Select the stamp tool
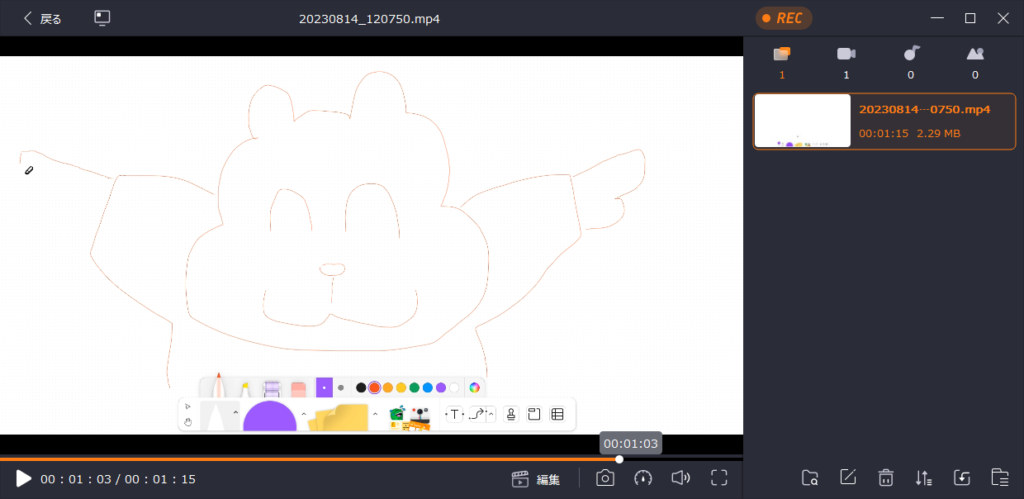1024x499 pixels. coord(511,414)
